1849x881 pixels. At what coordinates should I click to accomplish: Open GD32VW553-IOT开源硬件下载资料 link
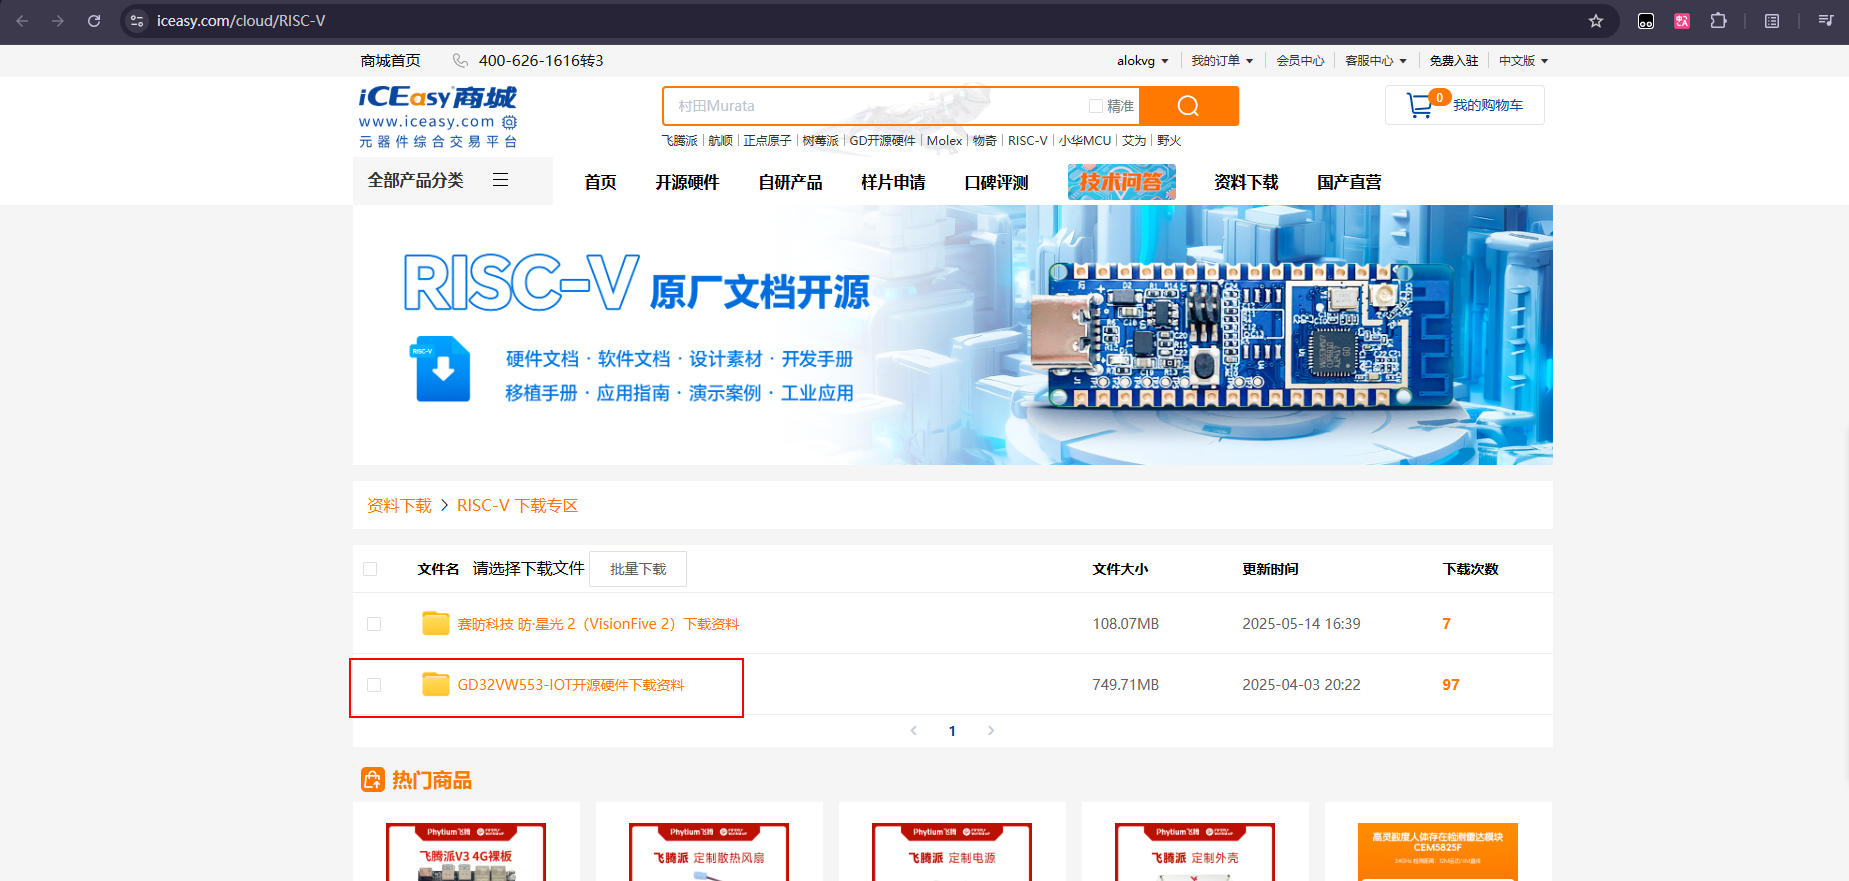(x=571, y=685)
